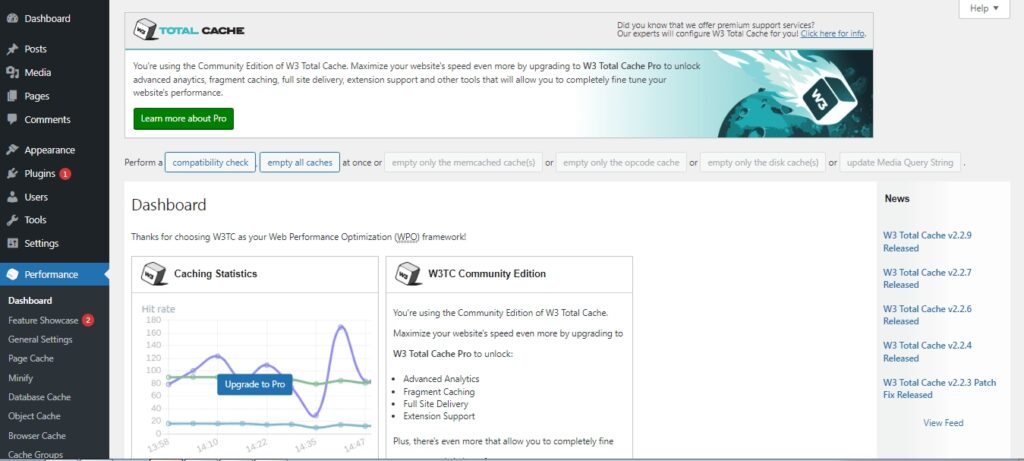Viewport: 1024px width, 461px height.
Task: Click the Pages icon in sidebar
Action: point(12,96)
